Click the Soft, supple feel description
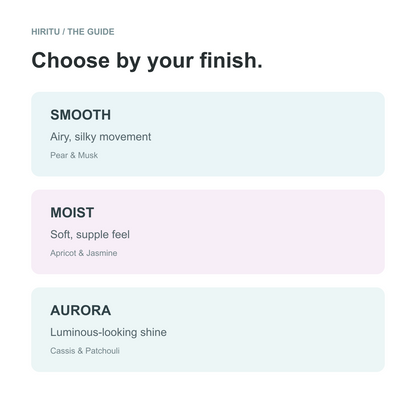The image size is (416, 416). [90, 234]
